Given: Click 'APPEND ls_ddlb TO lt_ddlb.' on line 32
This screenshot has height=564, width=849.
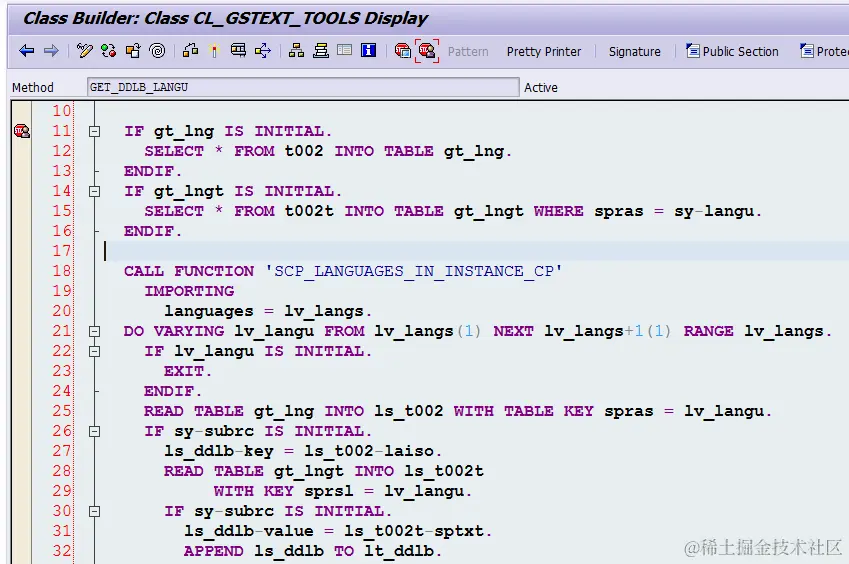Looking at the screenshot, I should (313, 551).
